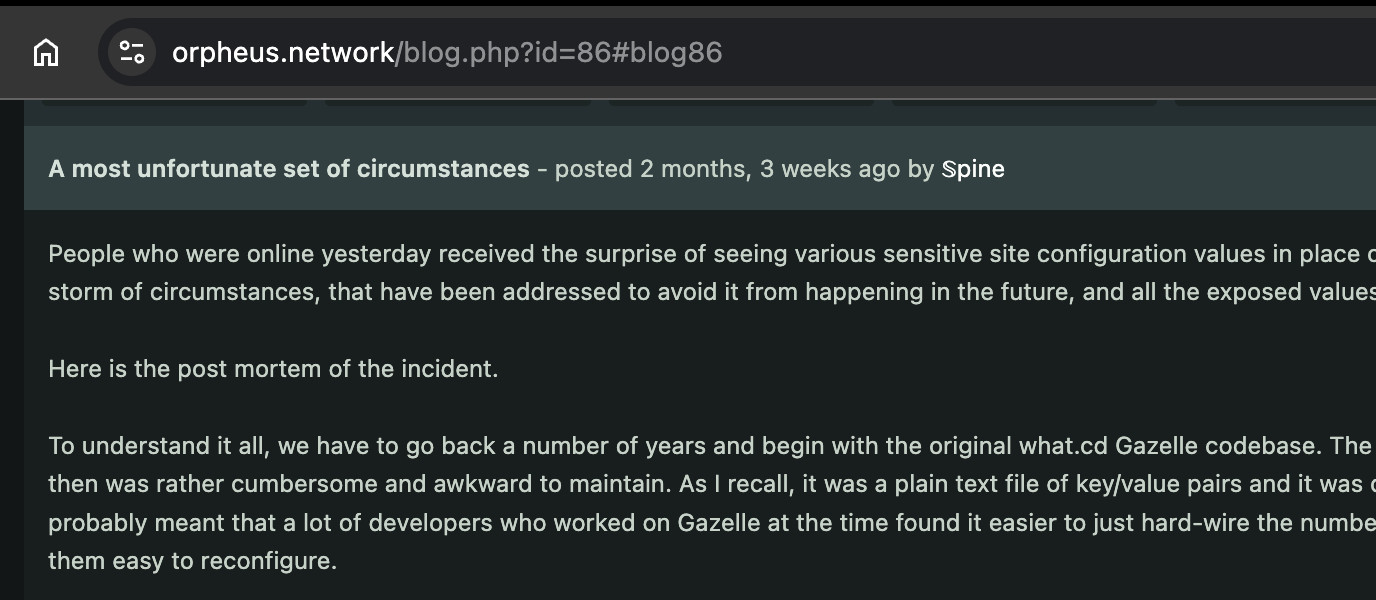
Task: Click the blog.php?id=86#blog86 URL path text
Action: tap(559, 53)
